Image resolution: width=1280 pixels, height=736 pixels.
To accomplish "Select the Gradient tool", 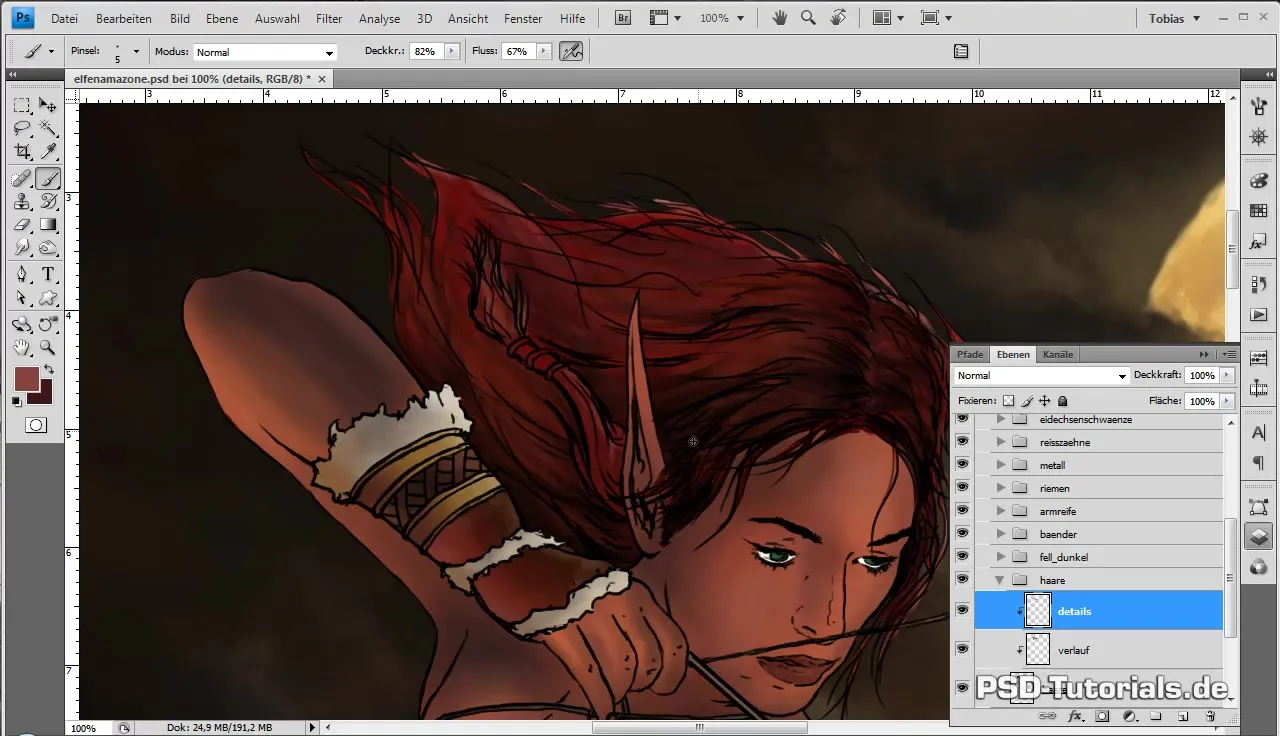I will (47, 225).
